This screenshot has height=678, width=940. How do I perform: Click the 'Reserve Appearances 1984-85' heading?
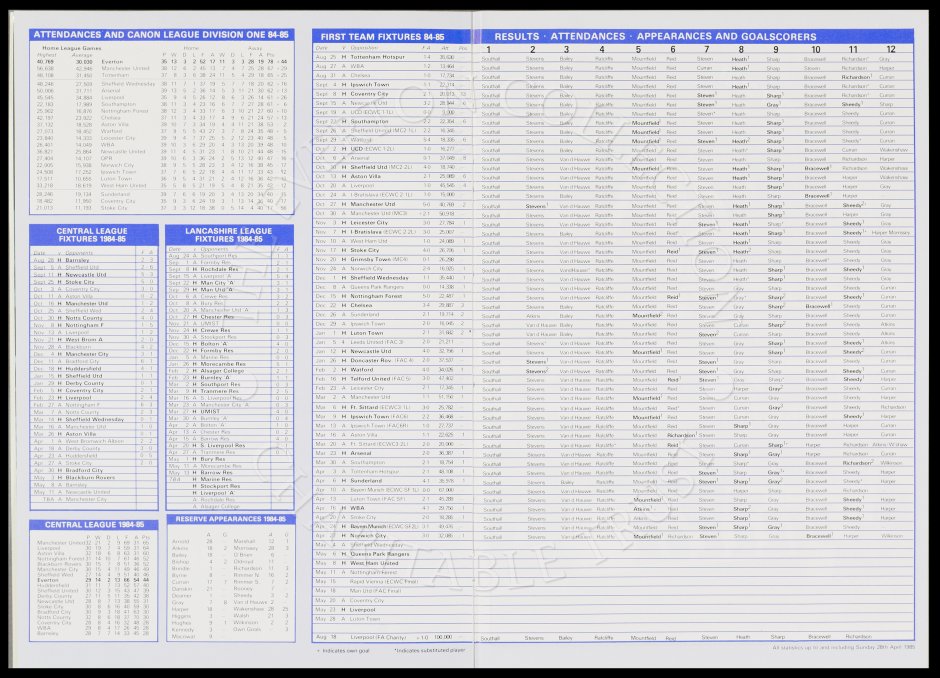[x=230, y=519]
